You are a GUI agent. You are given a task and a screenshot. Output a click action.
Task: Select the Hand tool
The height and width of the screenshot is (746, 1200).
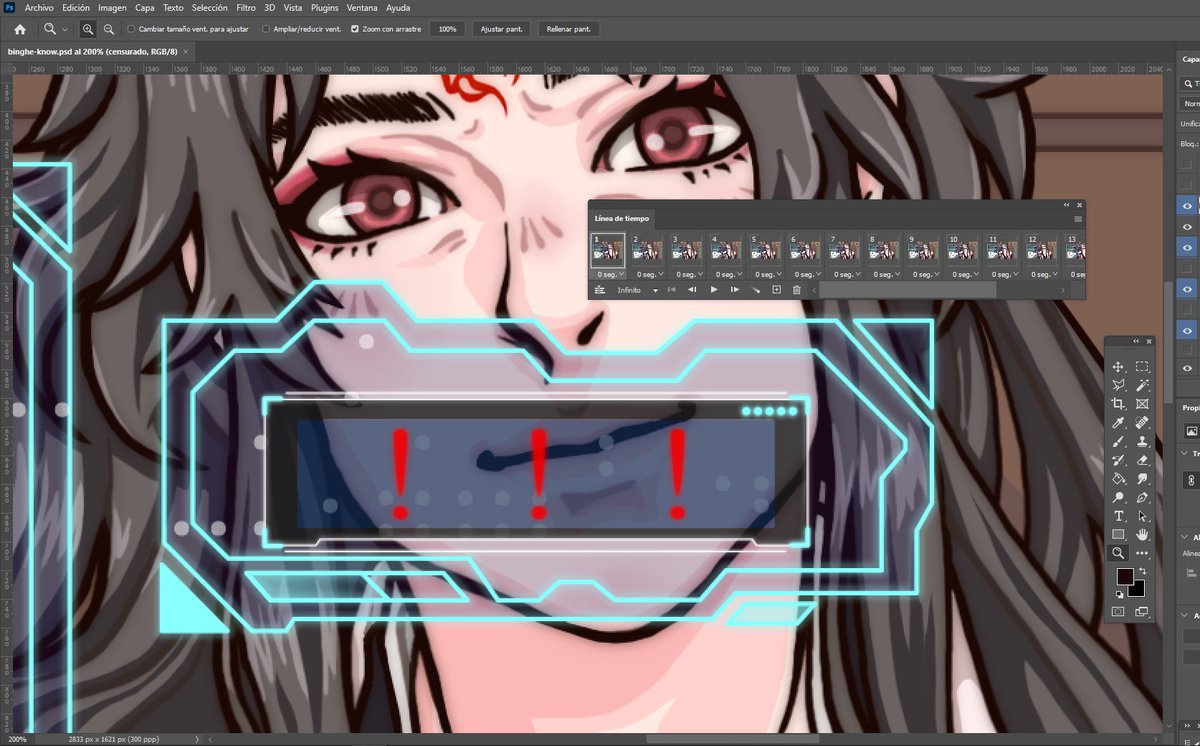[1143, 534]
